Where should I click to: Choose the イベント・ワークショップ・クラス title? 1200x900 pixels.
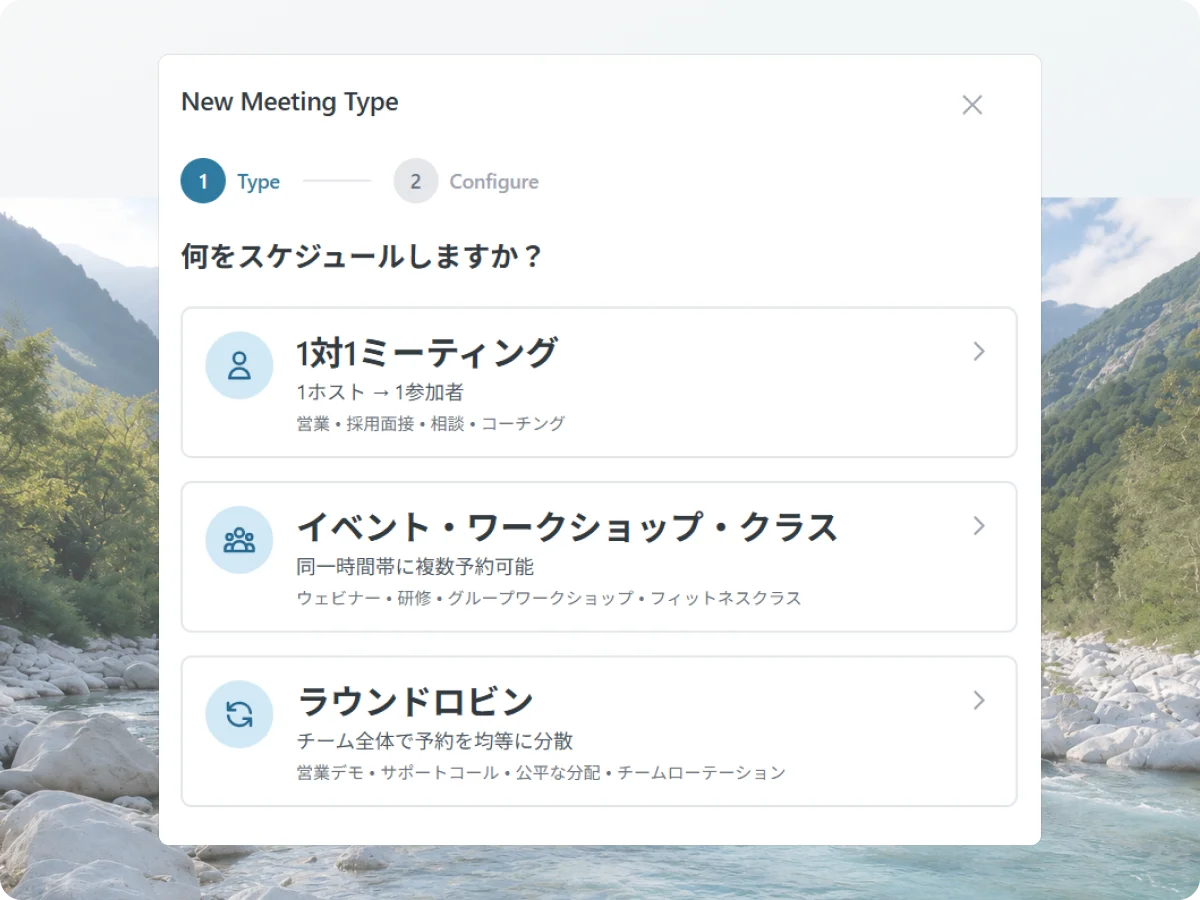click(x=567, y=527)
